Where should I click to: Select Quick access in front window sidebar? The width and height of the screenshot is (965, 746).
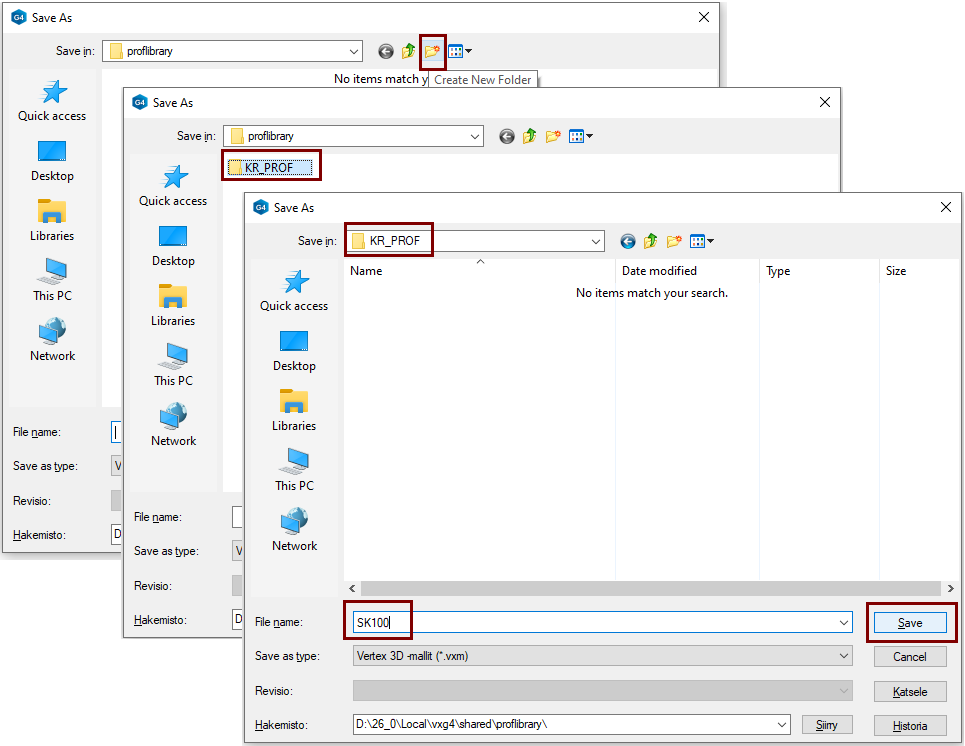coord(294,291)
